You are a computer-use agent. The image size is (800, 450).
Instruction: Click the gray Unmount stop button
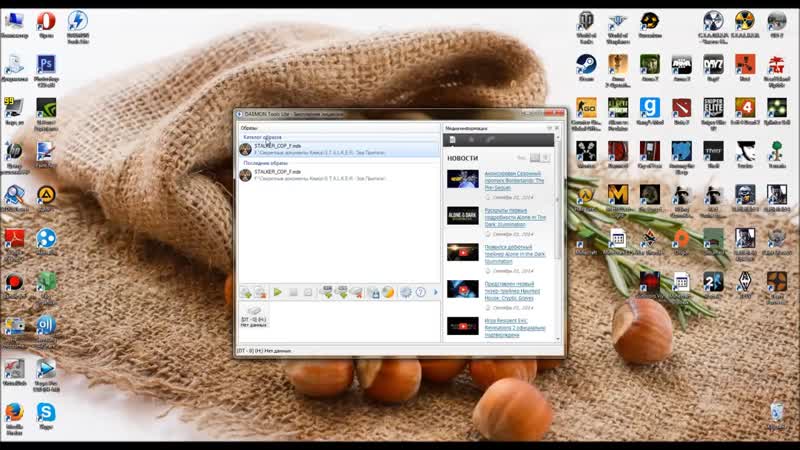tap(293, 292)
